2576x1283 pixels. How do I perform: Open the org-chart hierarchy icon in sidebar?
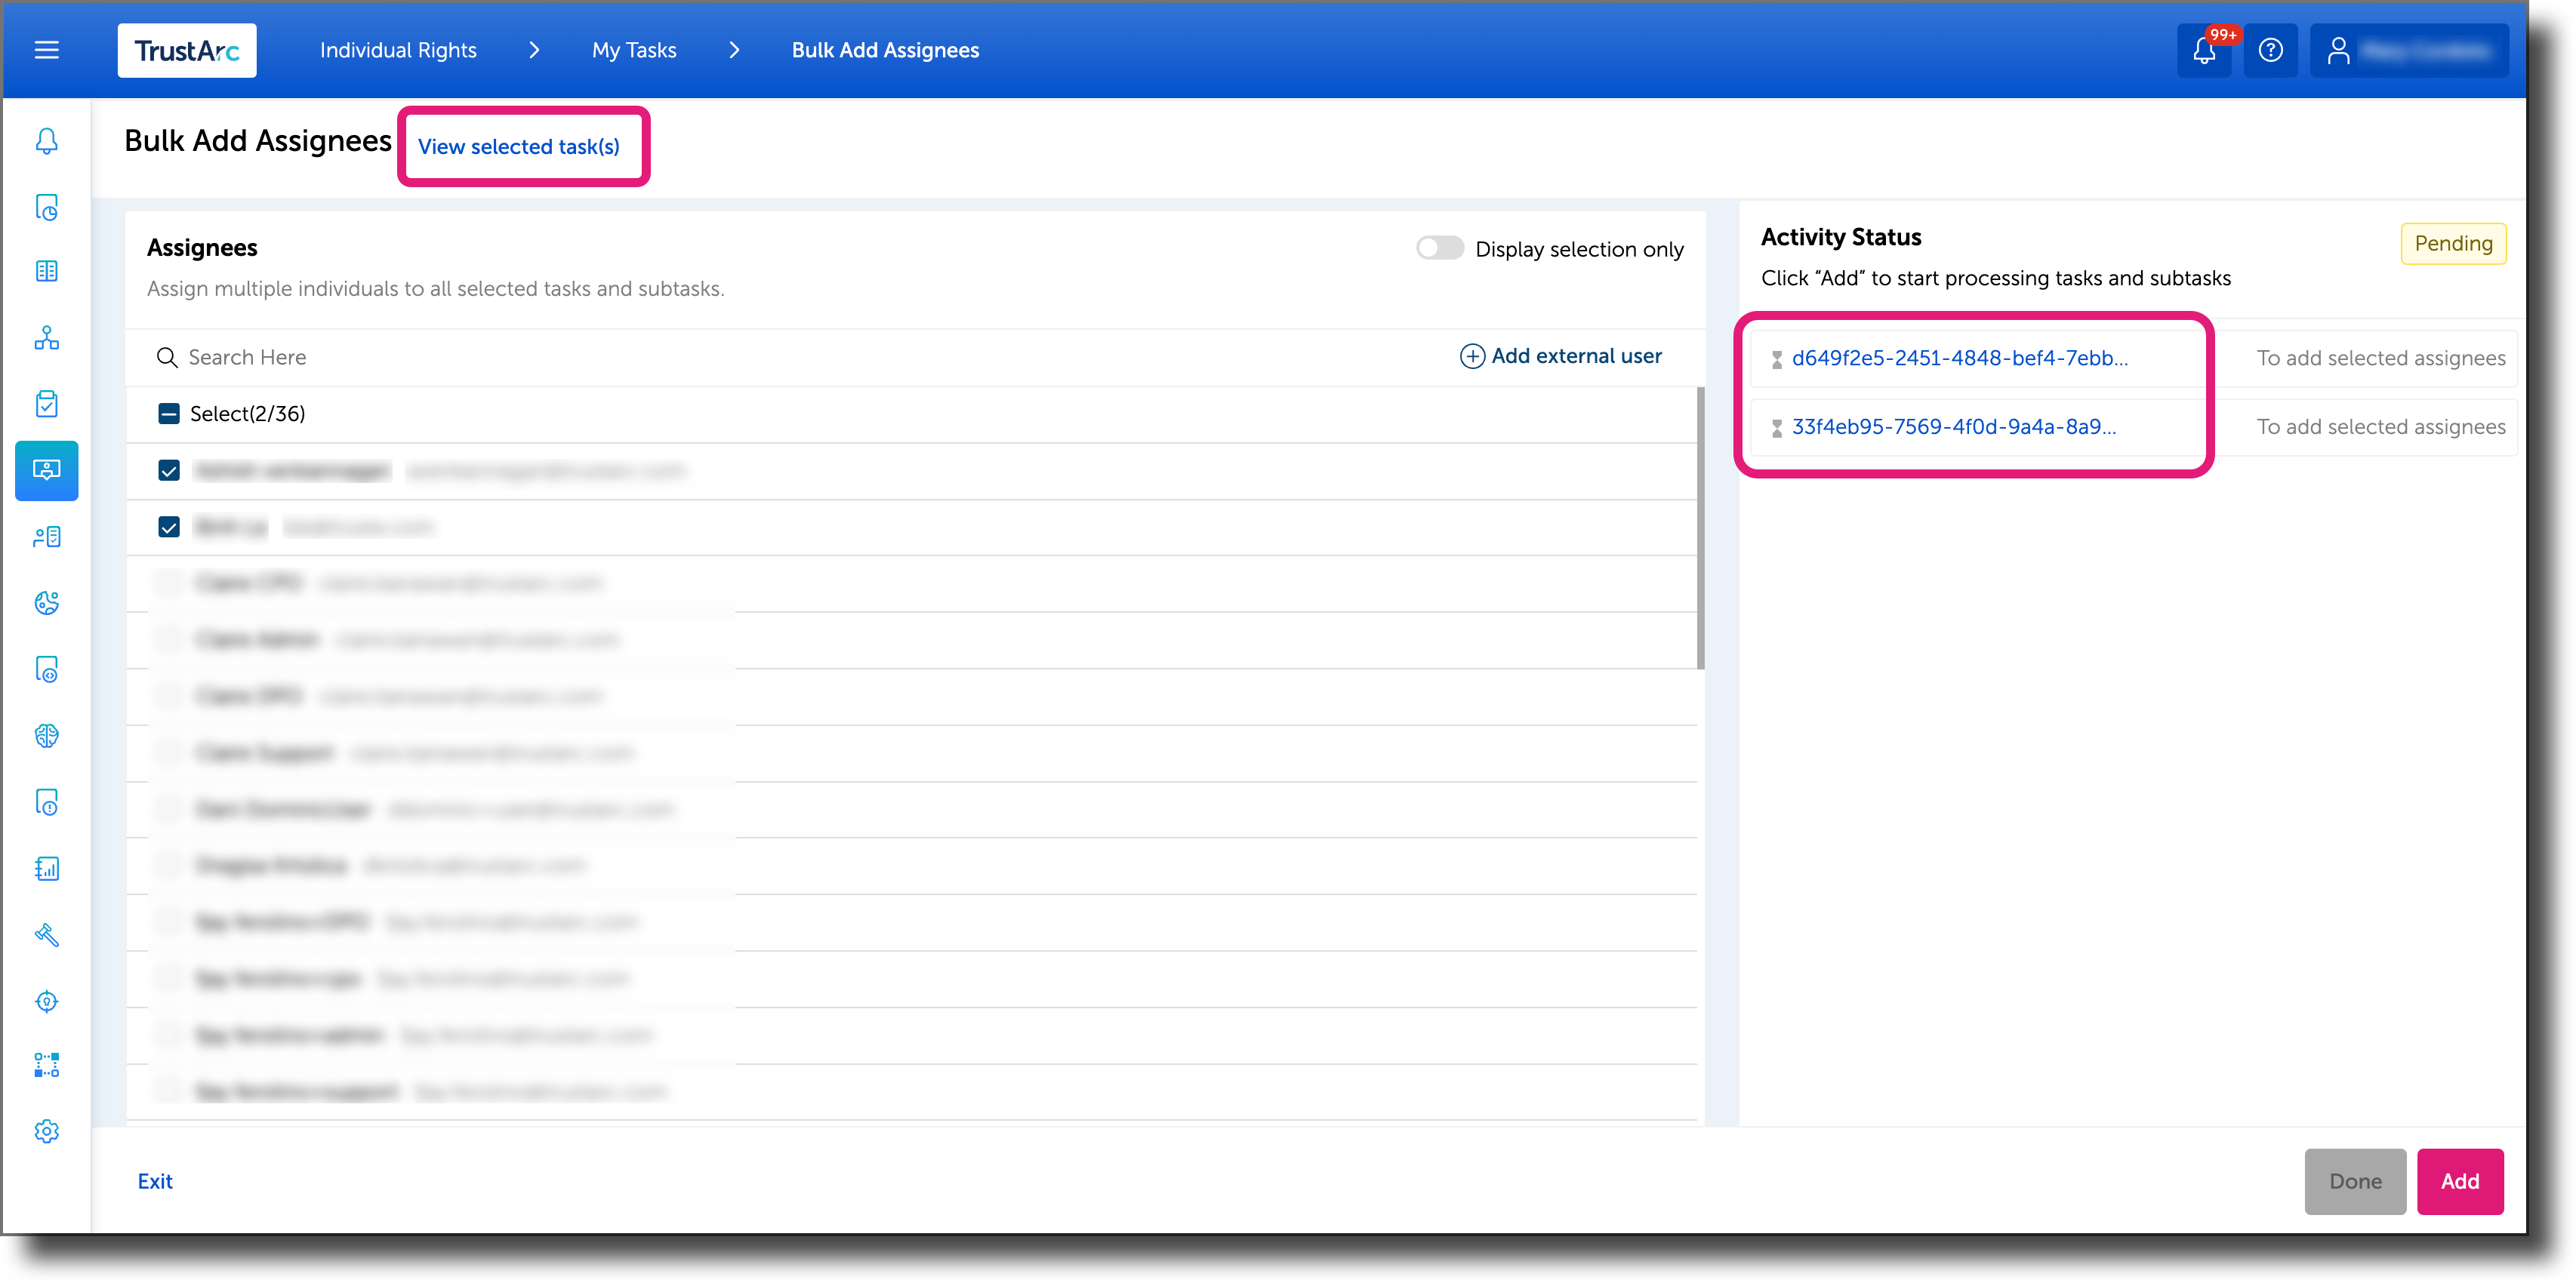pos(46,339)
